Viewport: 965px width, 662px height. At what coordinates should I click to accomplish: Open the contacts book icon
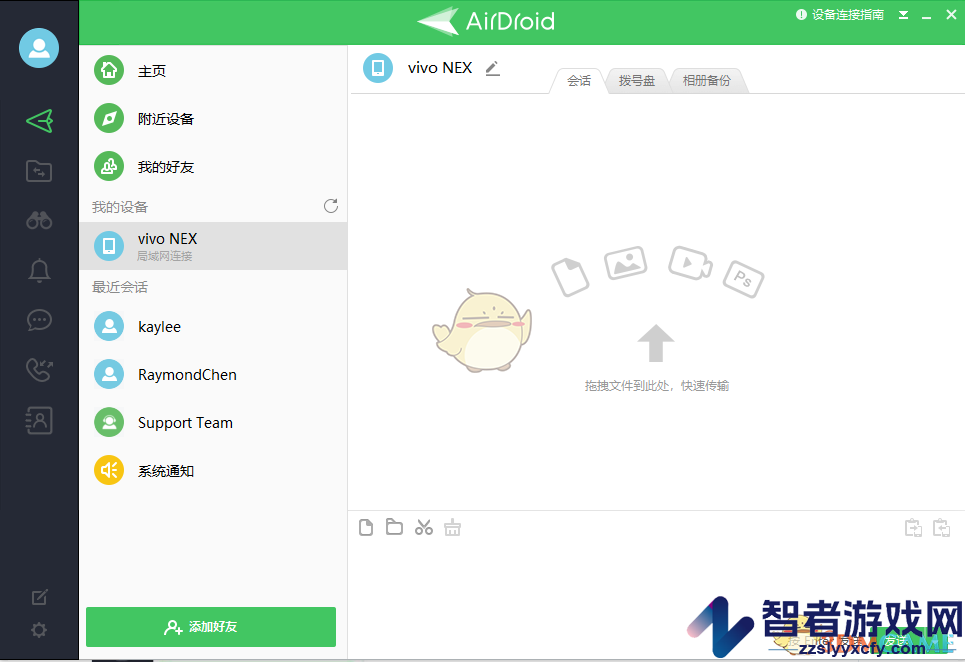coord(39,420)
